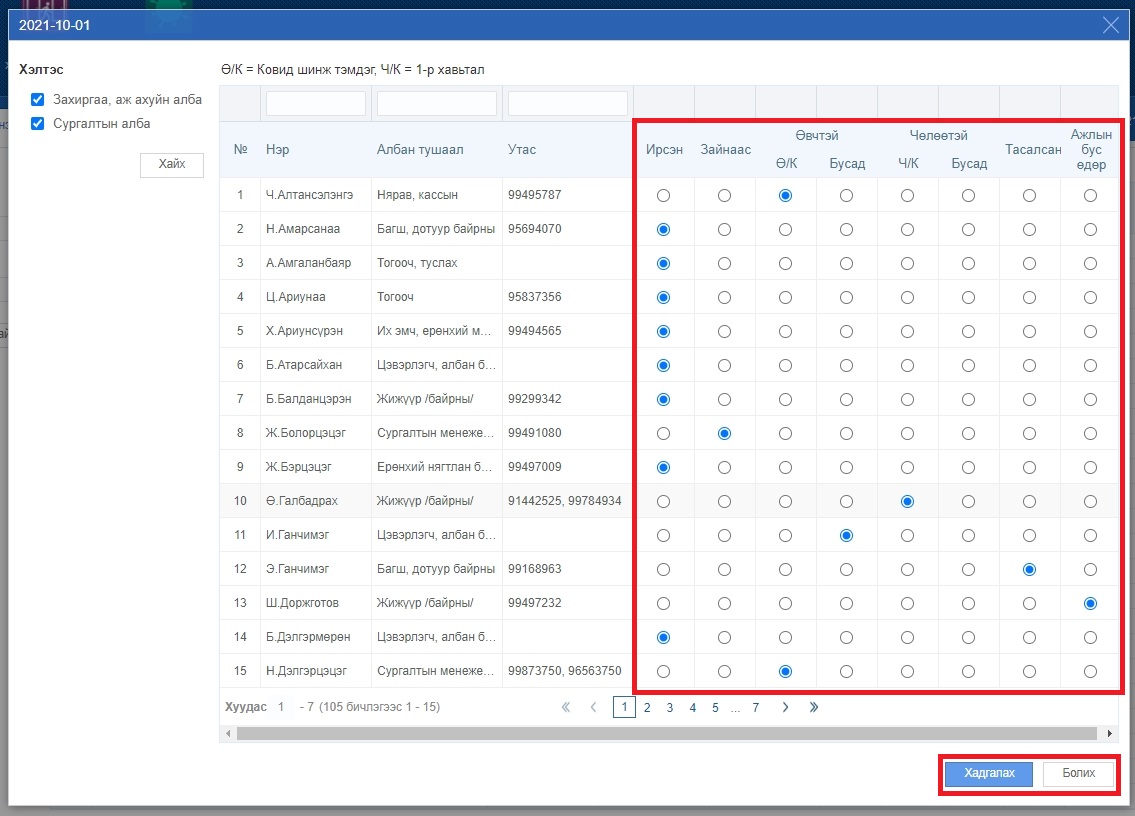Focus the Нэр filter input field

316,104
